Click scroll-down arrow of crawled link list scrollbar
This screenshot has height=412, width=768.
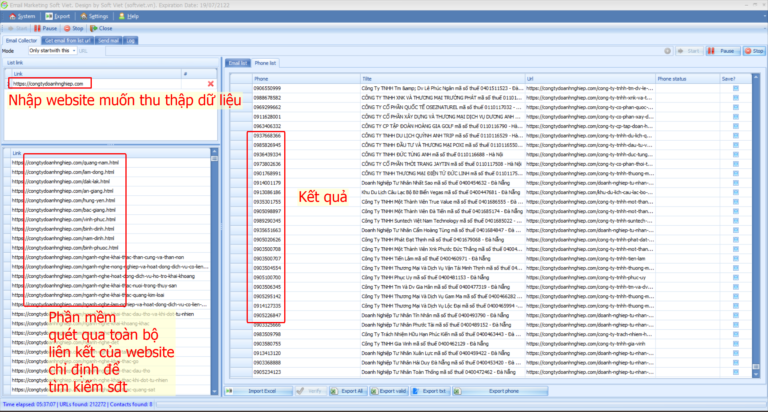(214, 391)
